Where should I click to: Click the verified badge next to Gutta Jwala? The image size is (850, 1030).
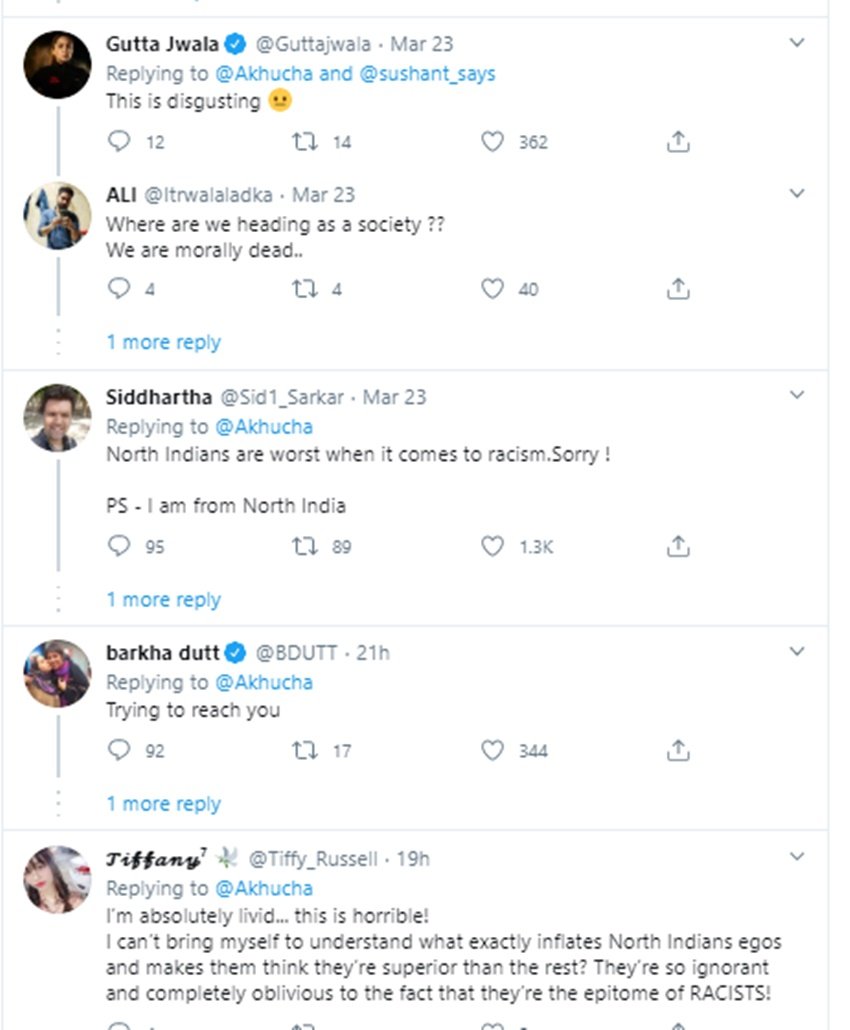click(x=235, y=44)
